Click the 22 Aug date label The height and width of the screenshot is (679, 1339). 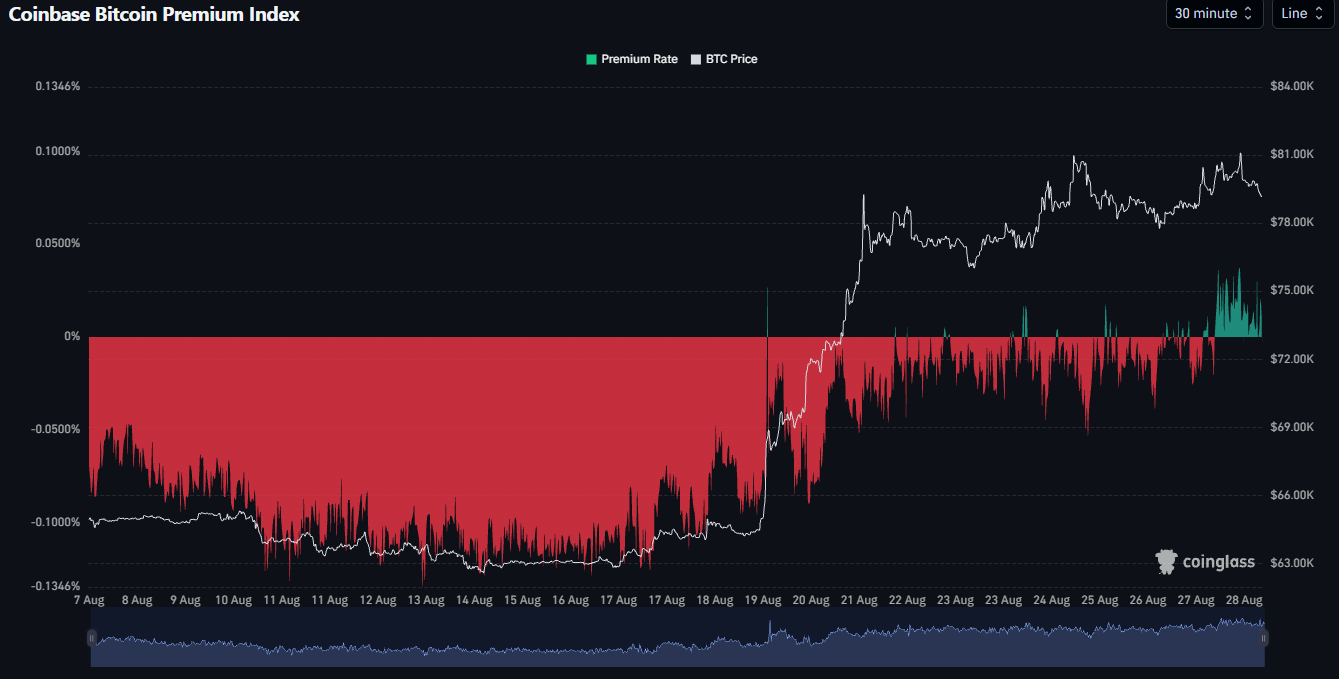pos(907,601)
